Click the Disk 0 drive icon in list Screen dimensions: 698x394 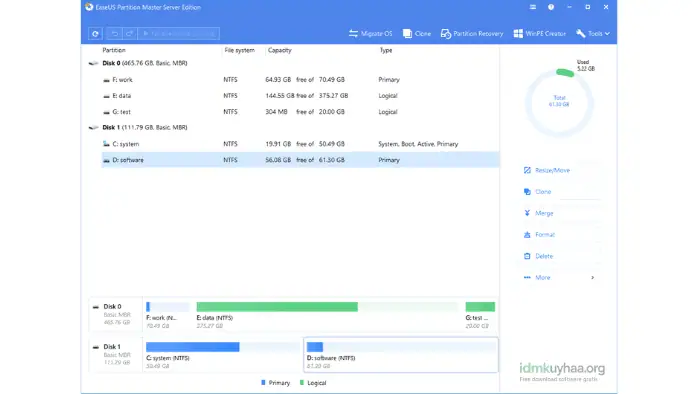[93, 63]
